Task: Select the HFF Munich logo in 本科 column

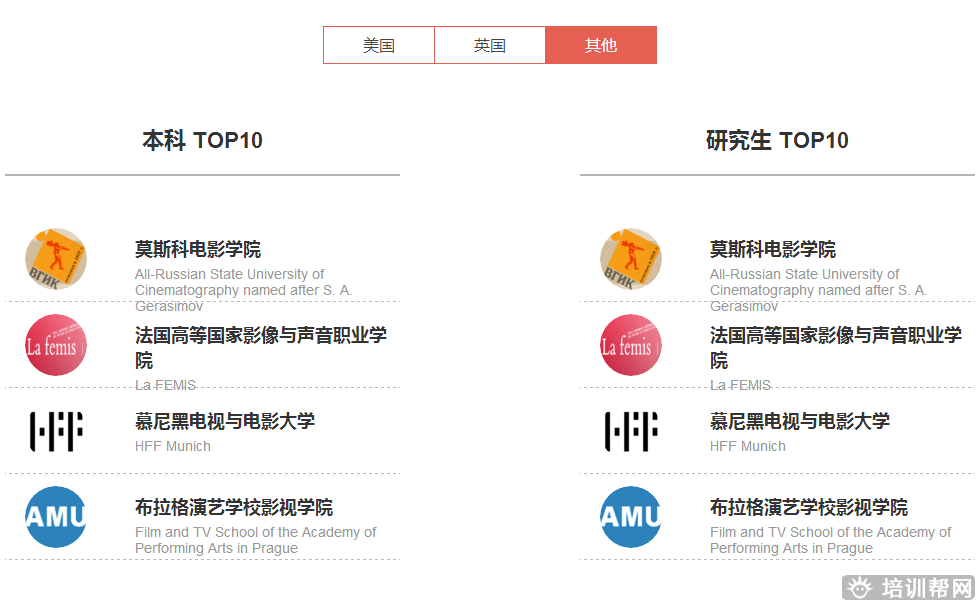Action: click(x=56, y=431)
